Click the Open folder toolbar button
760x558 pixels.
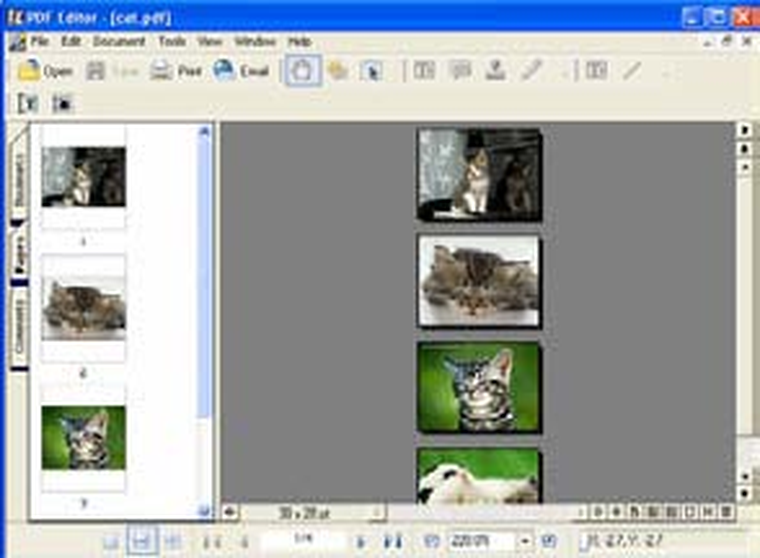tap(45, 71)
